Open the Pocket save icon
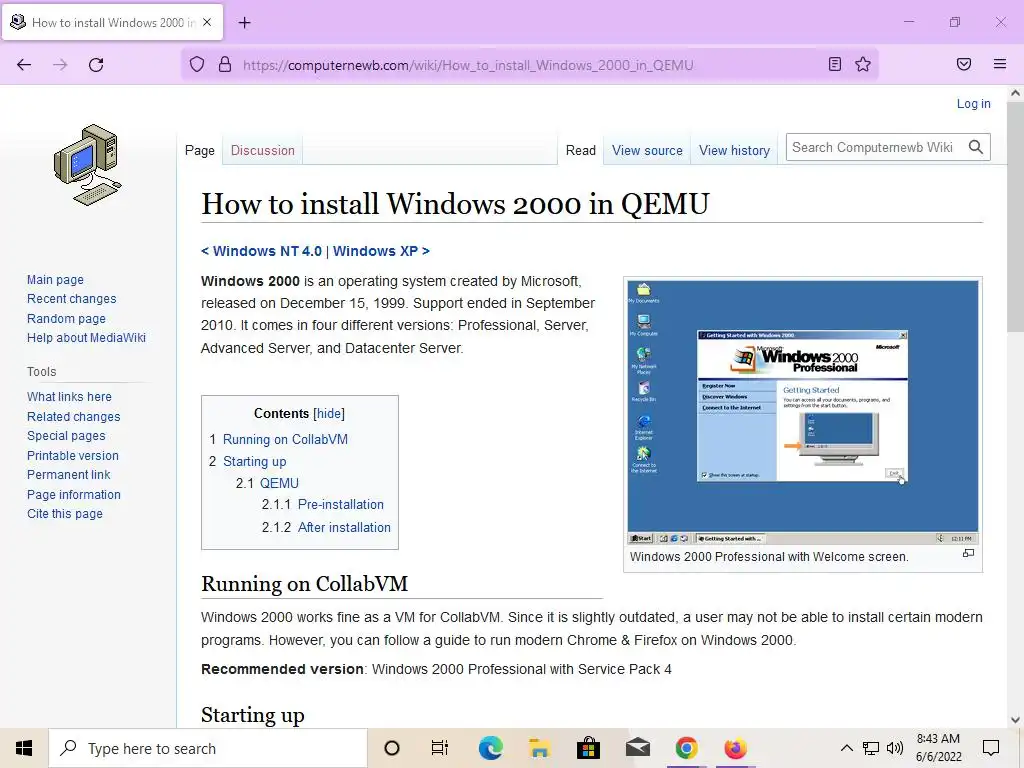1024x768 pixels. tap(964, 64)
